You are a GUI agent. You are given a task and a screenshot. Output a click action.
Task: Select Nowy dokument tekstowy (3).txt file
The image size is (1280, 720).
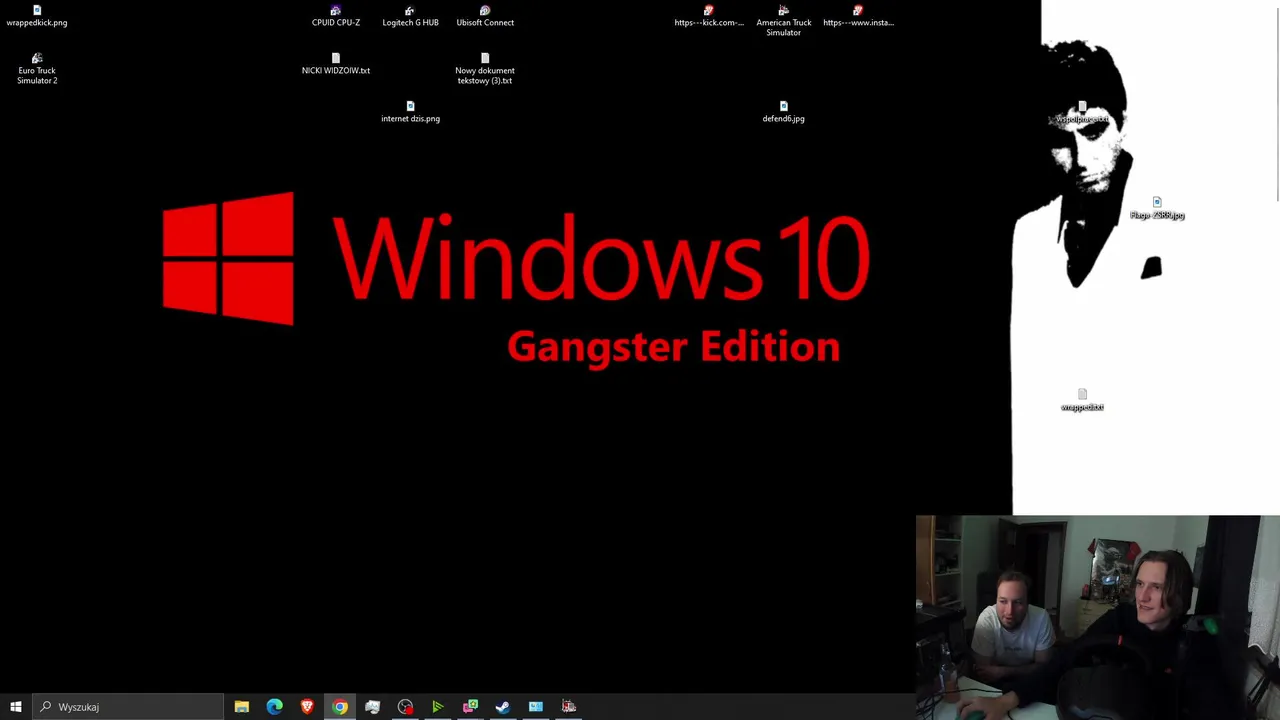pos(485,69)
